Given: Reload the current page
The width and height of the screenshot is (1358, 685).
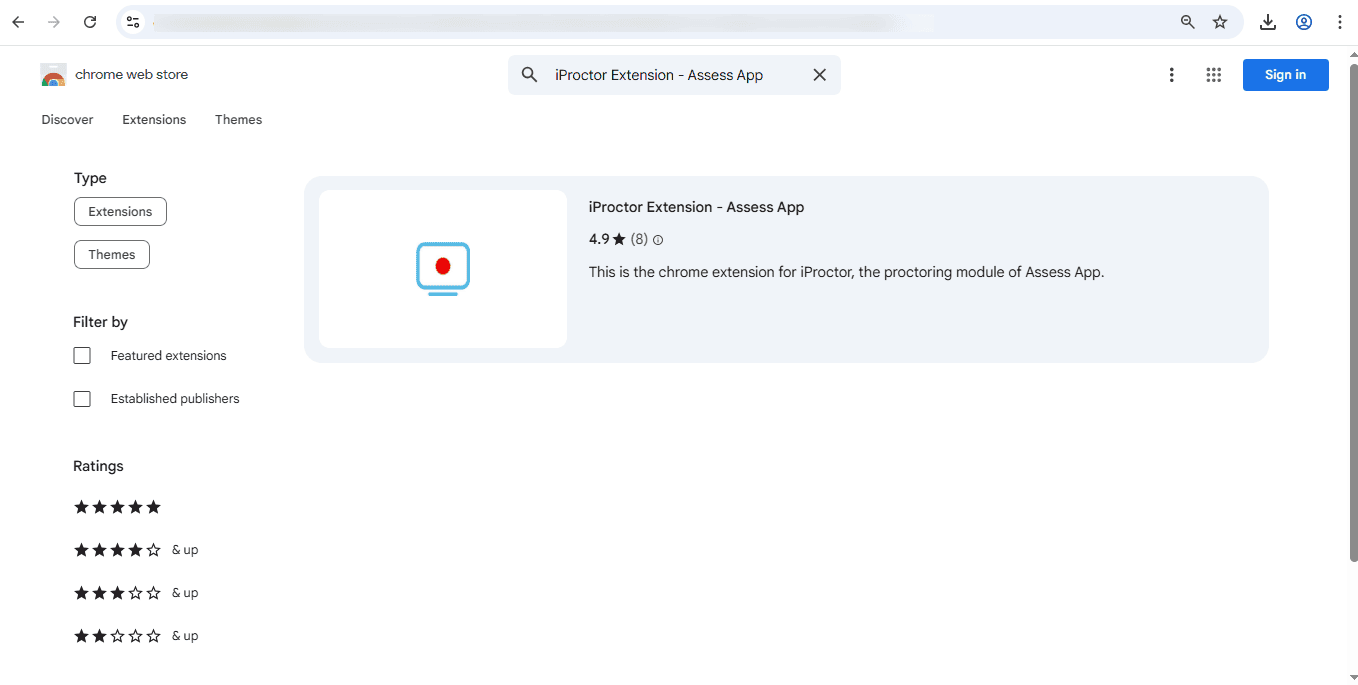Looking at the screenshot, I should coord(90,22).
